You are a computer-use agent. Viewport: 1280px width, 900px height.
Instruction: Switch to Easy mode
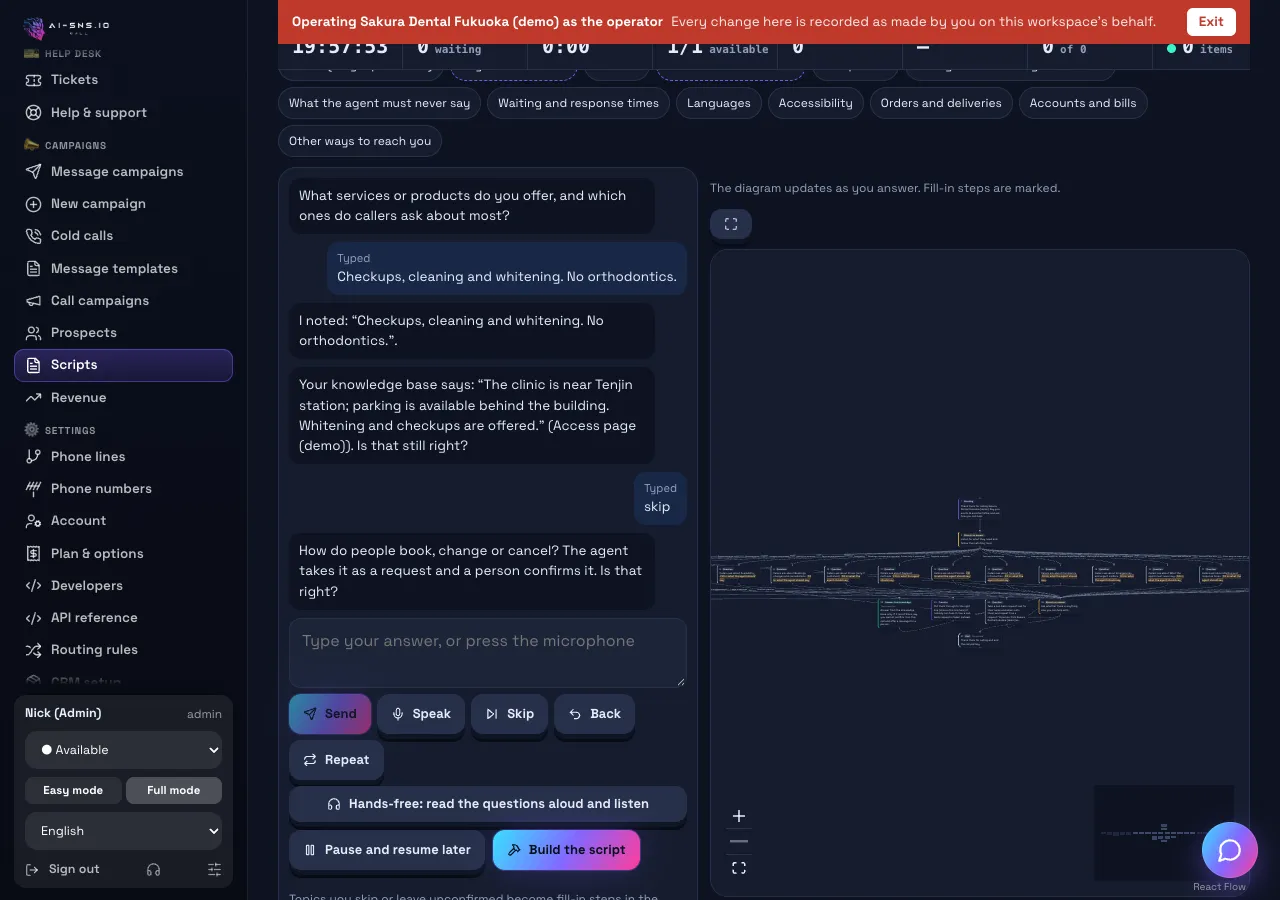coord(73,790)
